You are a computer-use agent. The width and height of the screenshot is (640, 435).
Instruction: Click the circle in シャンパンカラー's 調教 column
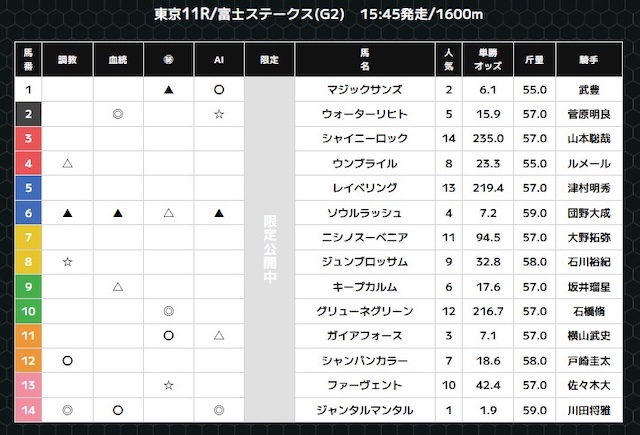pos(67,359)
